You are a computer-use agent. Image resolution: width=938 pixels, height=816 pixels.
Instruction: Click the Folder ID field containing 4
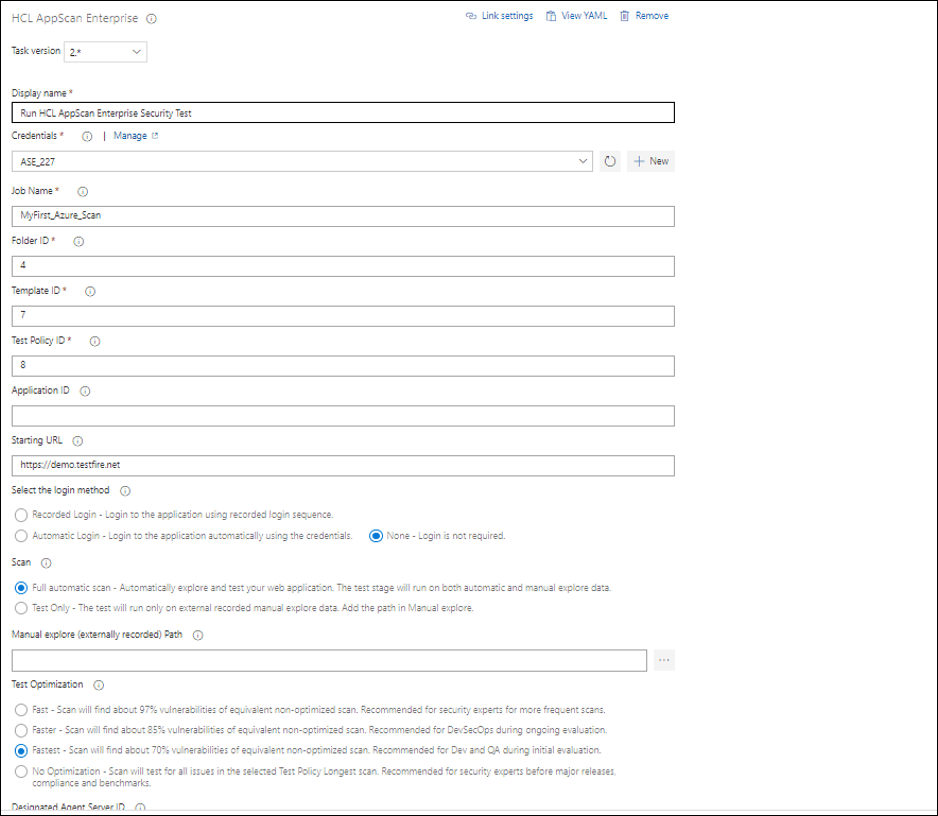tap(343, 266)
